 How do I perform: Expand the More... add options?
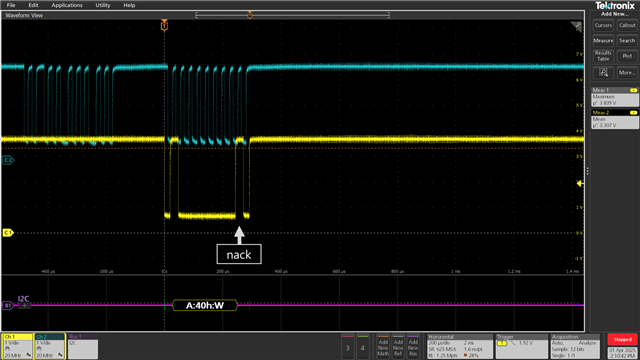coord(627,73)
